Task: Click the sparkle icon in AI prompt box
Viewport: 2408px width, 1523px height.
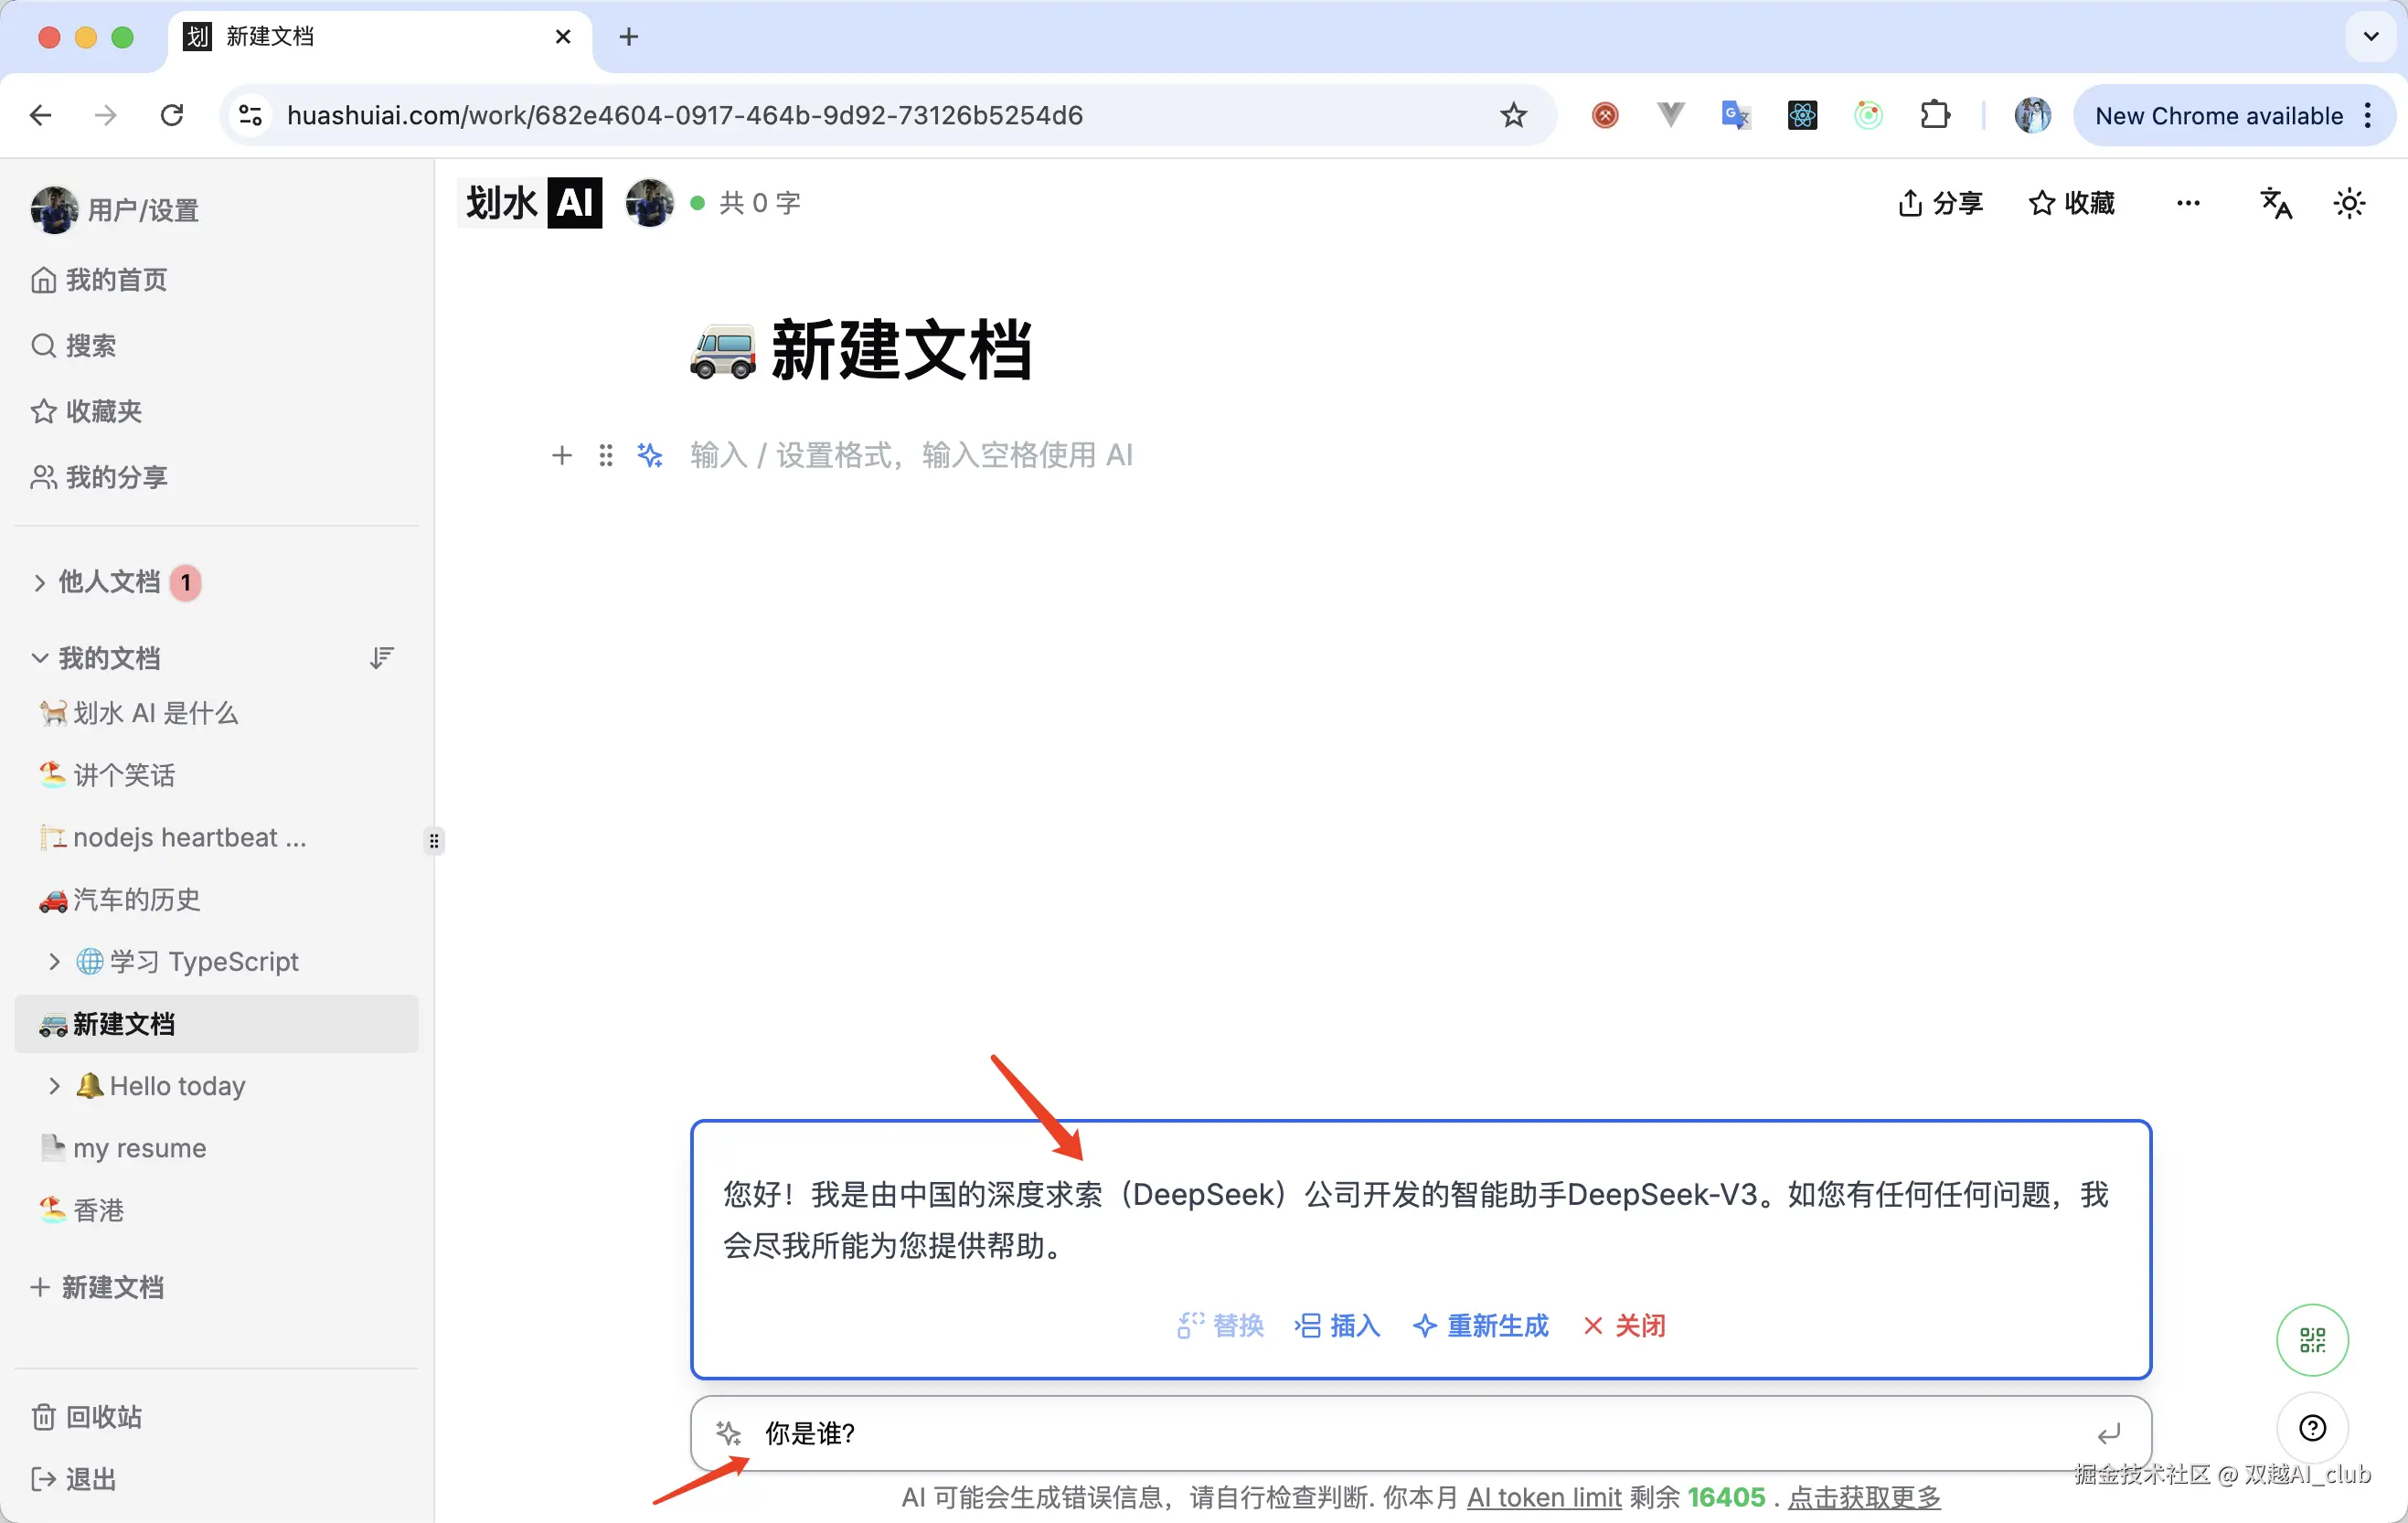Action: (729, 1433)
